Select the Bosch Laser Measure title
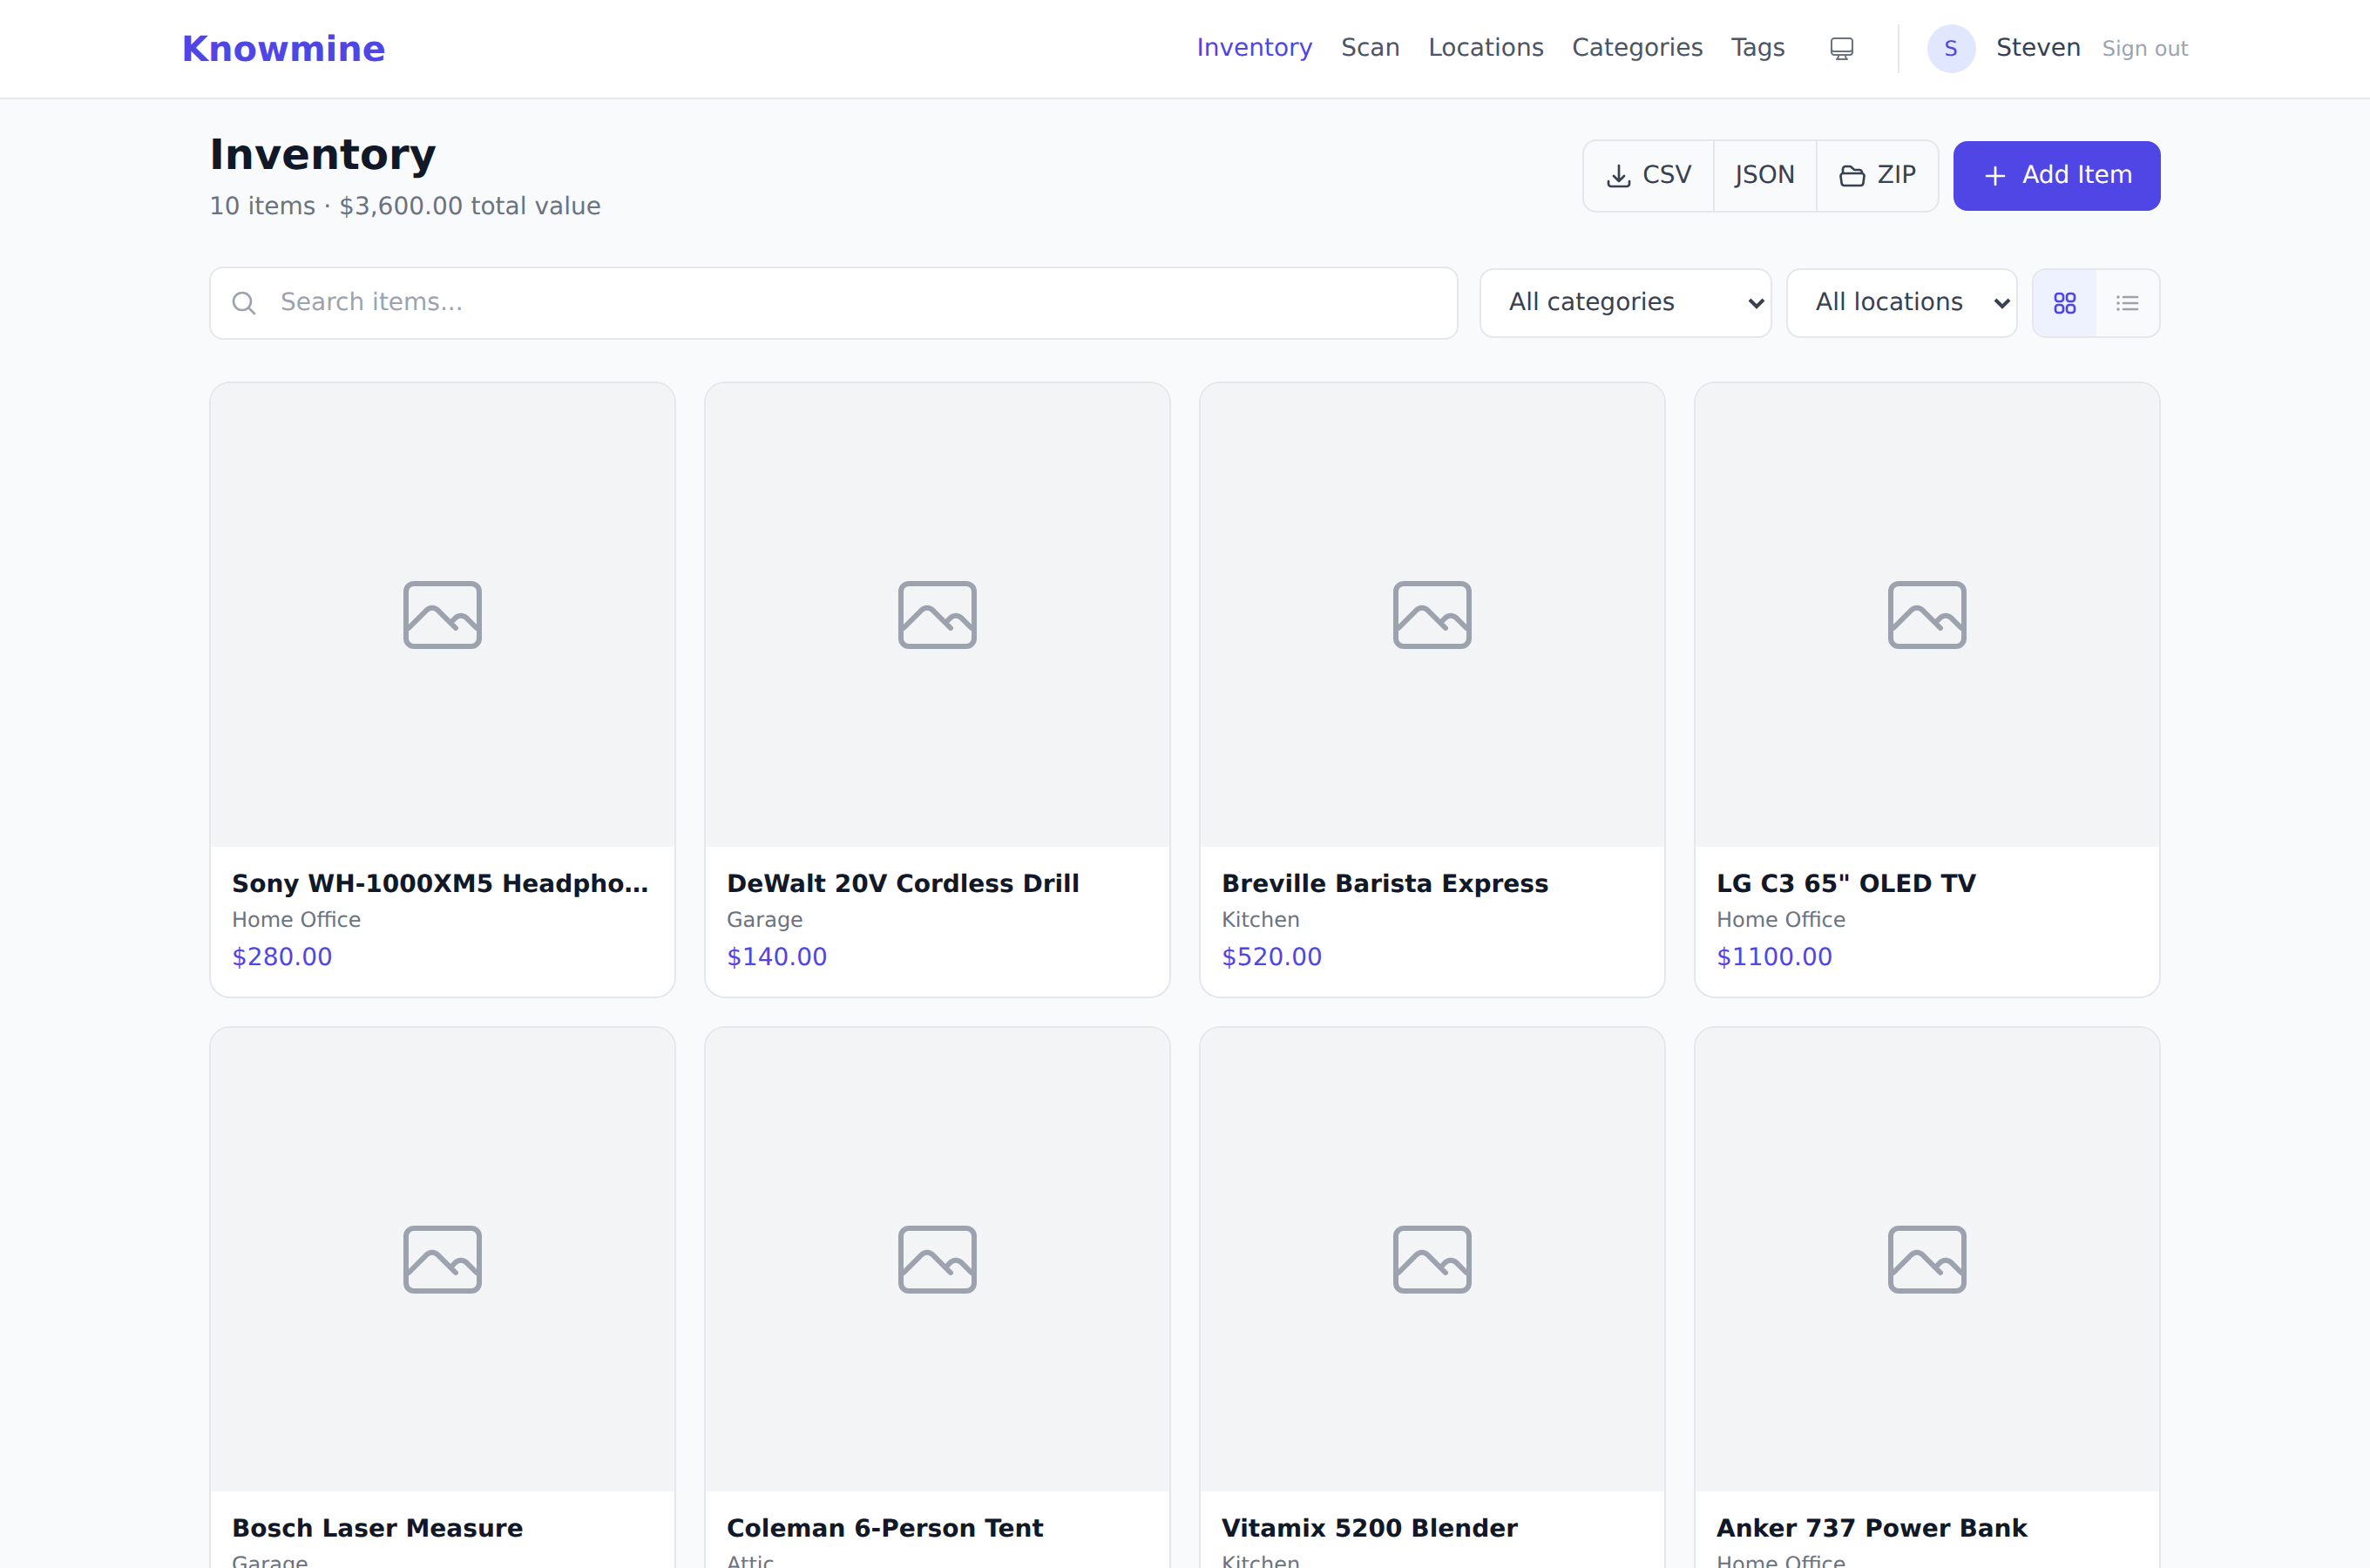The height and width of the screenshot is (1568, 2370). (377, 1528)
